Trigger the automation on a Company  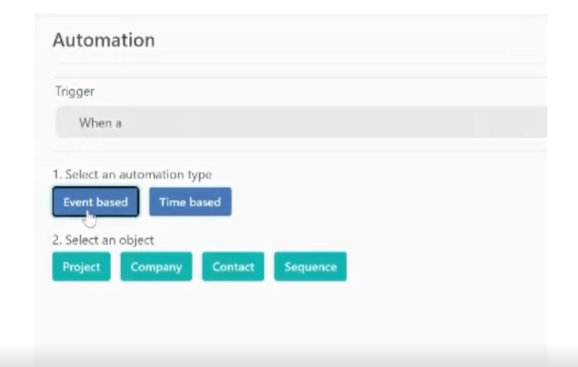(x=156, y=266)
